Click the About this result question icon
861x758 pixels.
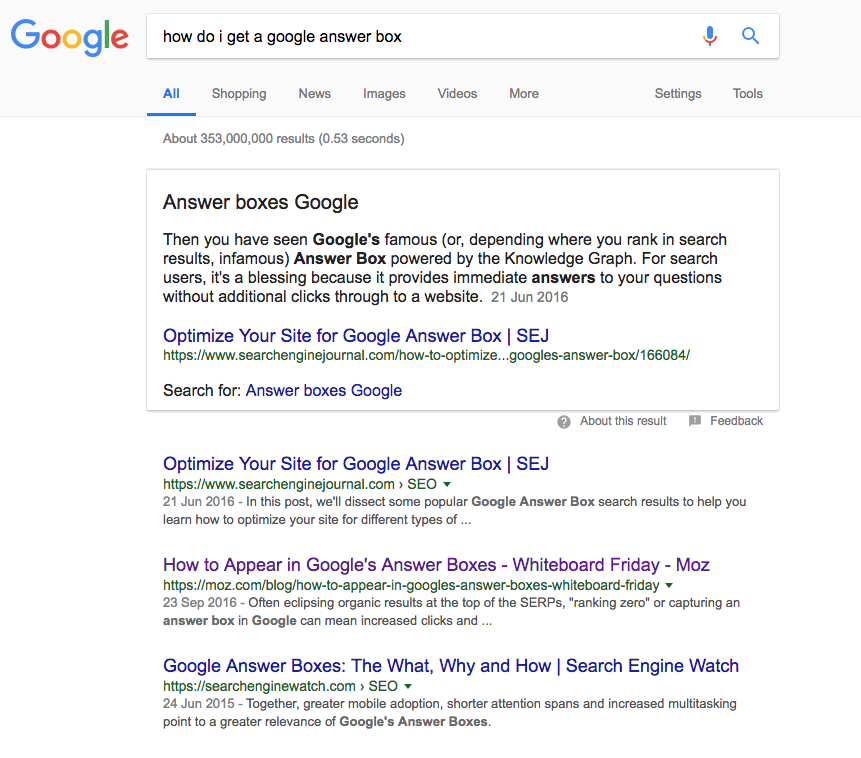(x=564, y=422)
